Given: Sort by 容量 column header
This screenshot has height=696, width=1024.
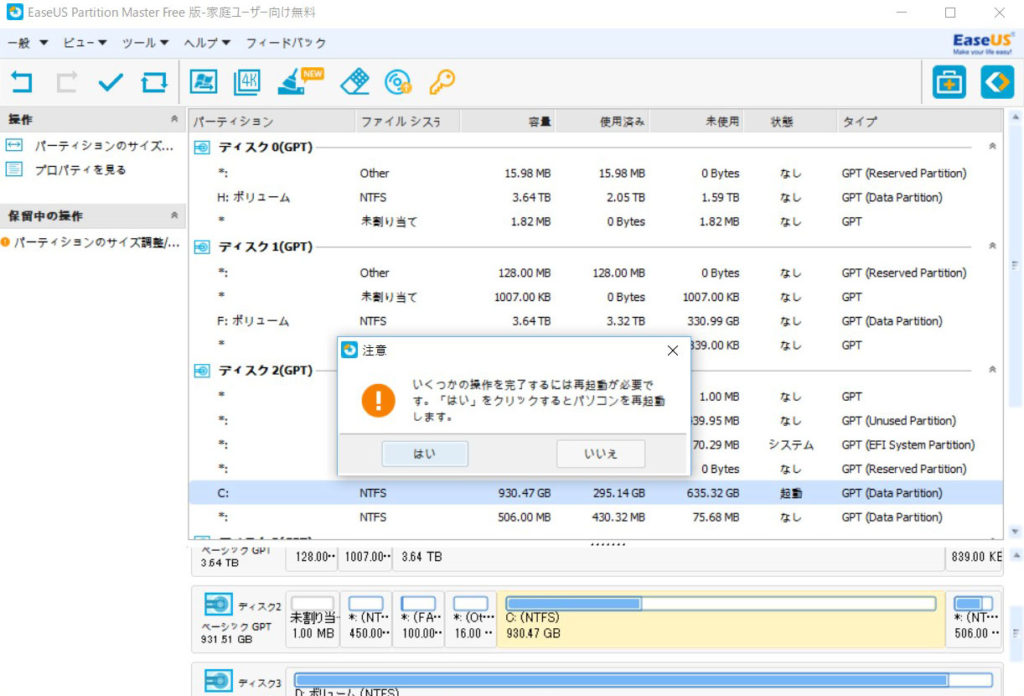Looking at the screenshot, I should pyautogui.click(x=508, y=121).
